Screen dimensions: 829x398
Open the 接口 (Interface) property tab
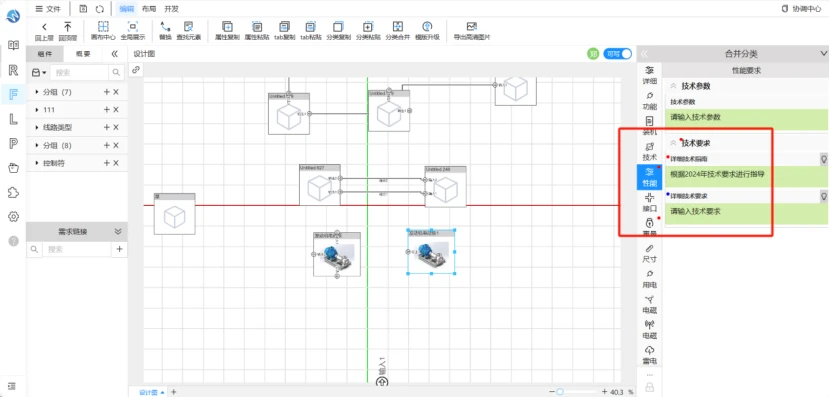649,203
